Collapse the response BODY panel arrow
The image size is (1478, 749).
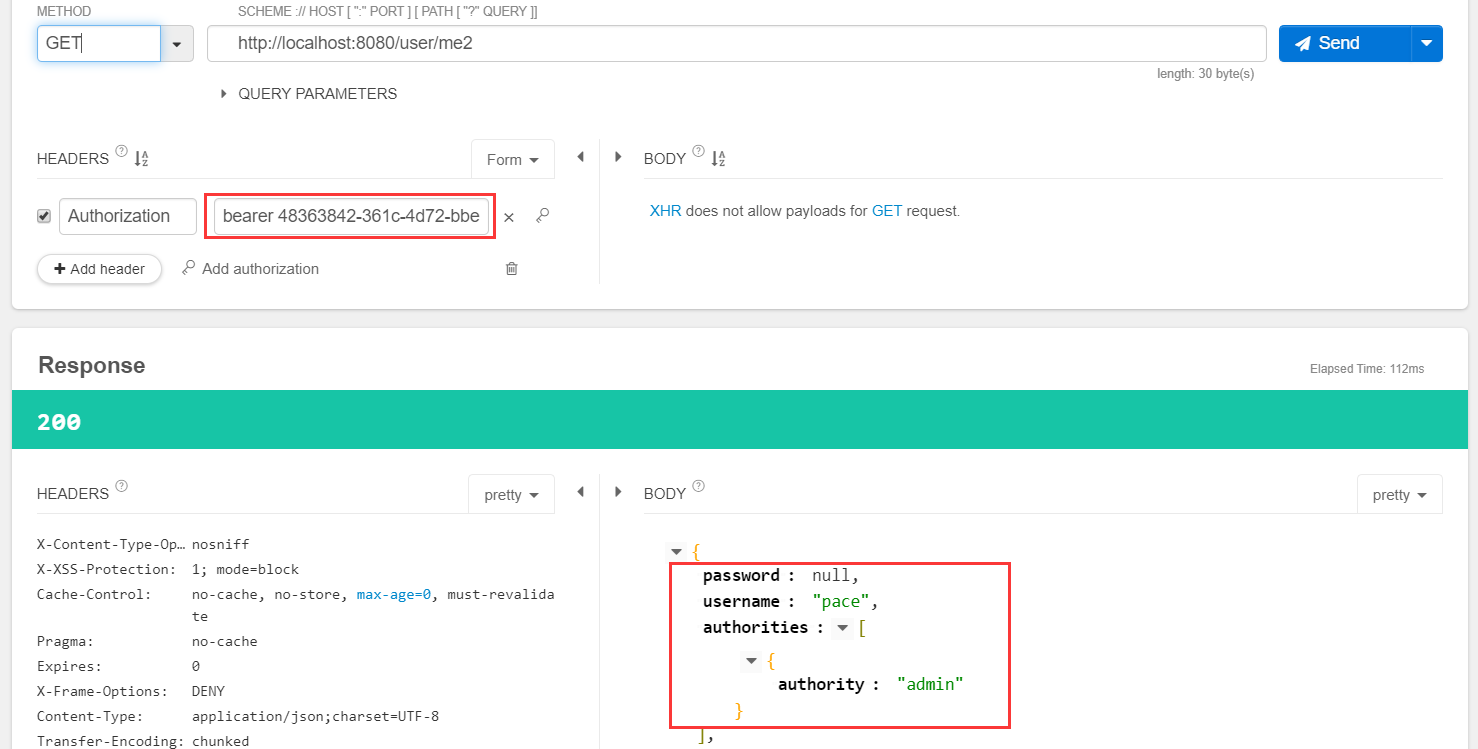click(618, 492)
